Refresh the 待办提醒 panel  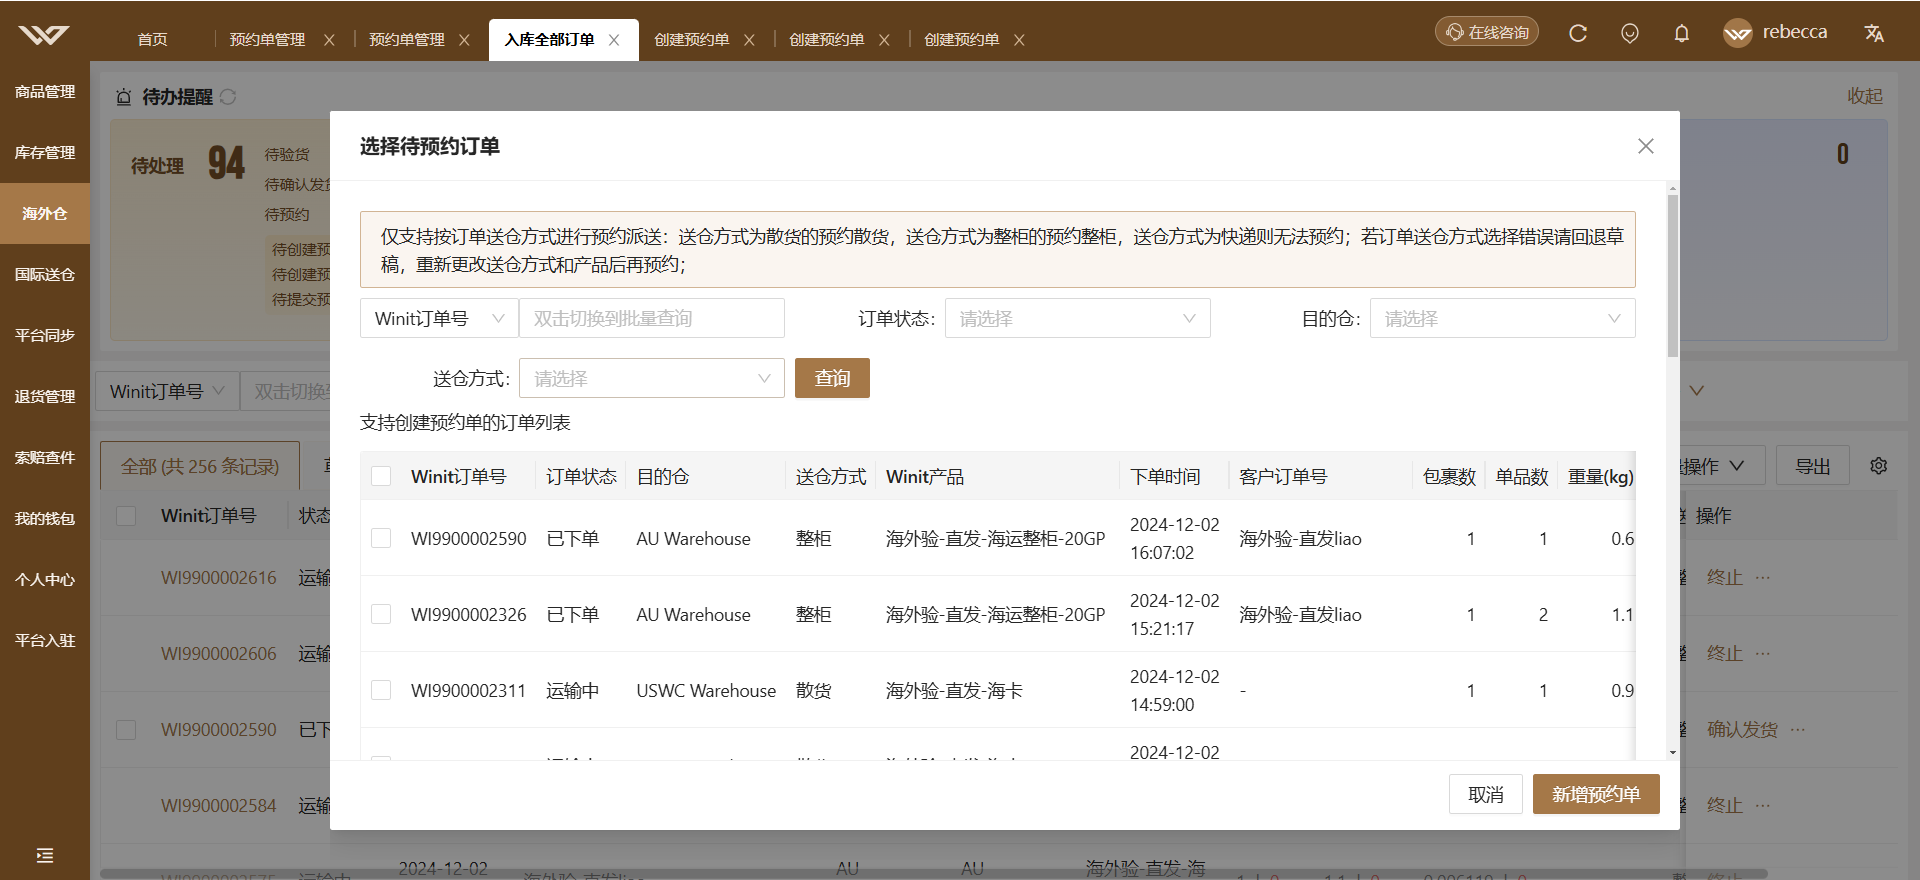point(228,97)
